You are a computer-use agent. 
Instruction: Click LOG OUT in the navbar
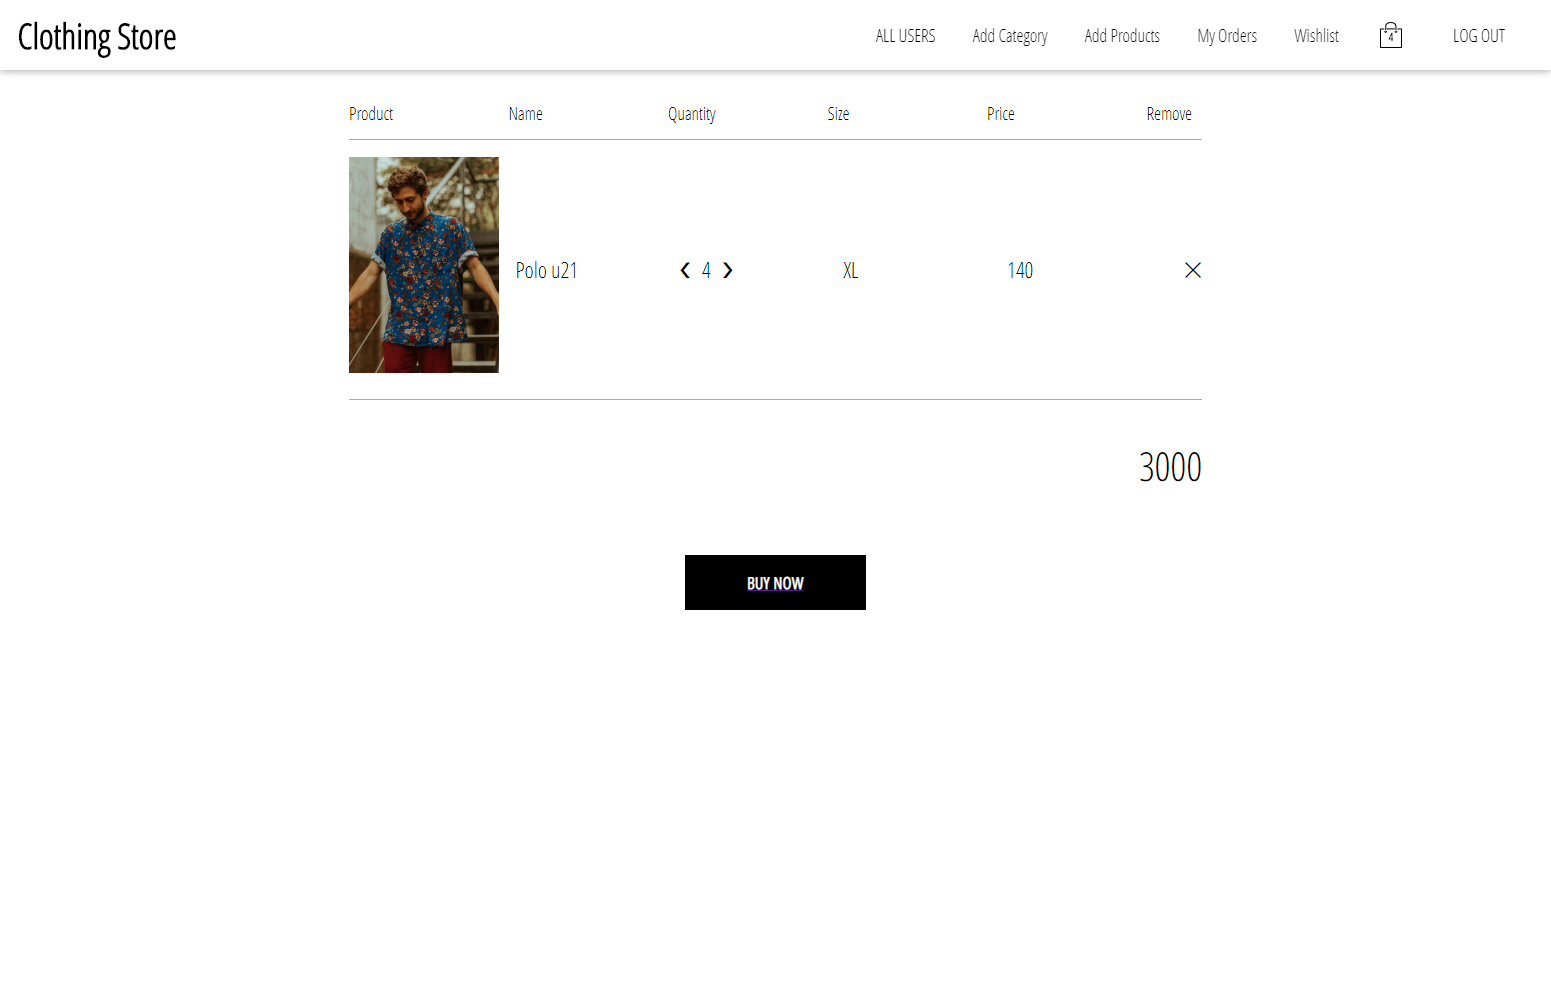1478,36
